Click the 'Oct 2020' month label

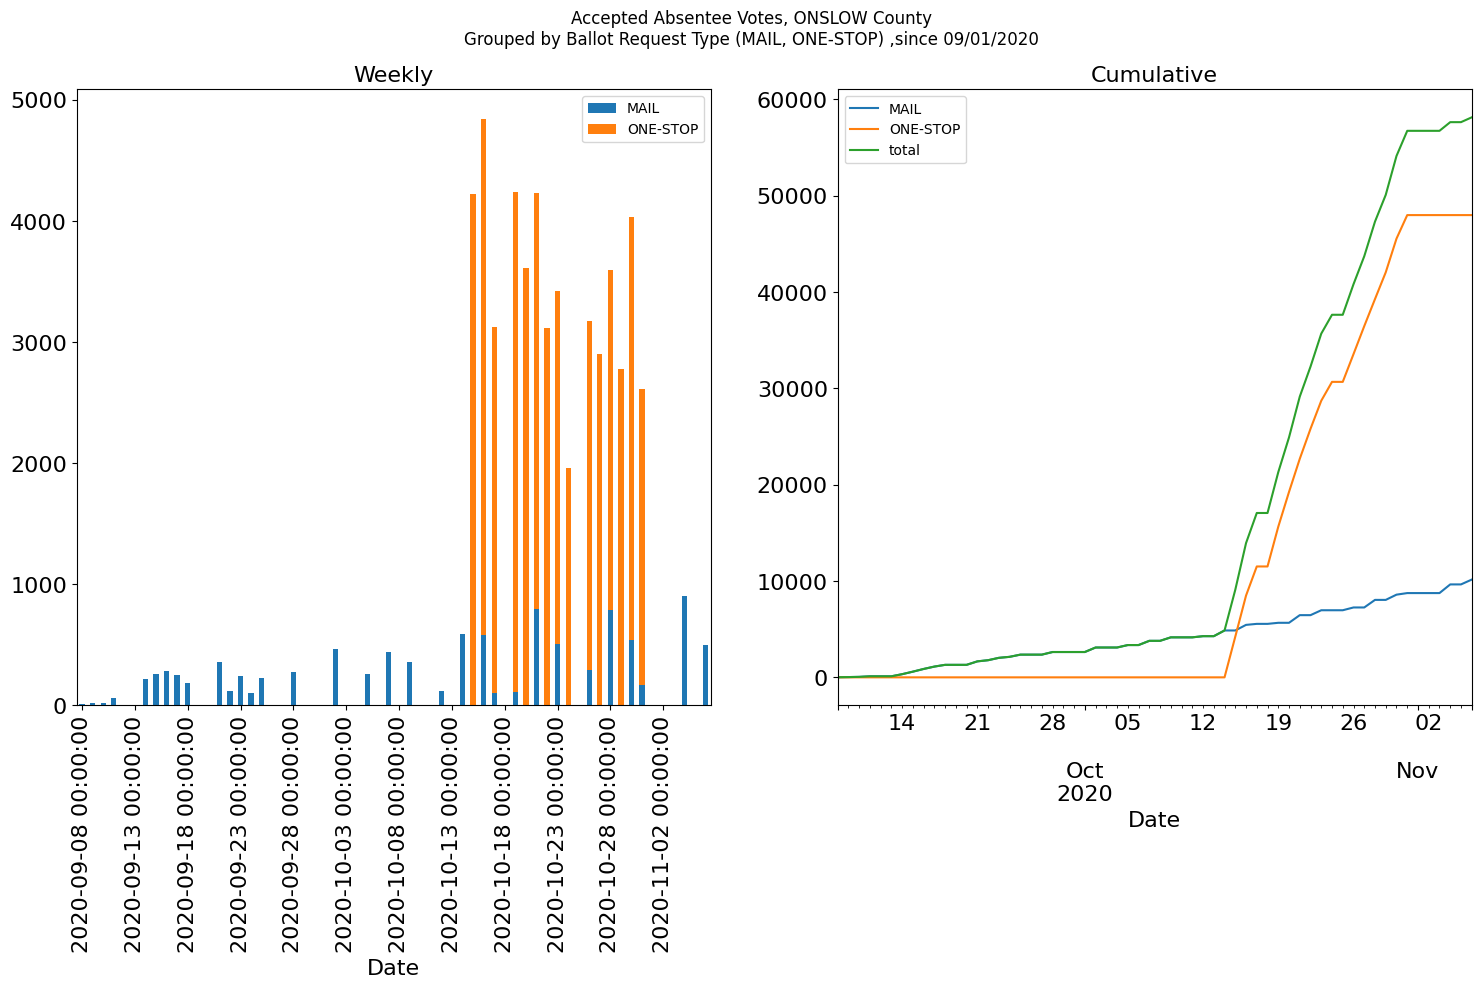pos(1085,782)
